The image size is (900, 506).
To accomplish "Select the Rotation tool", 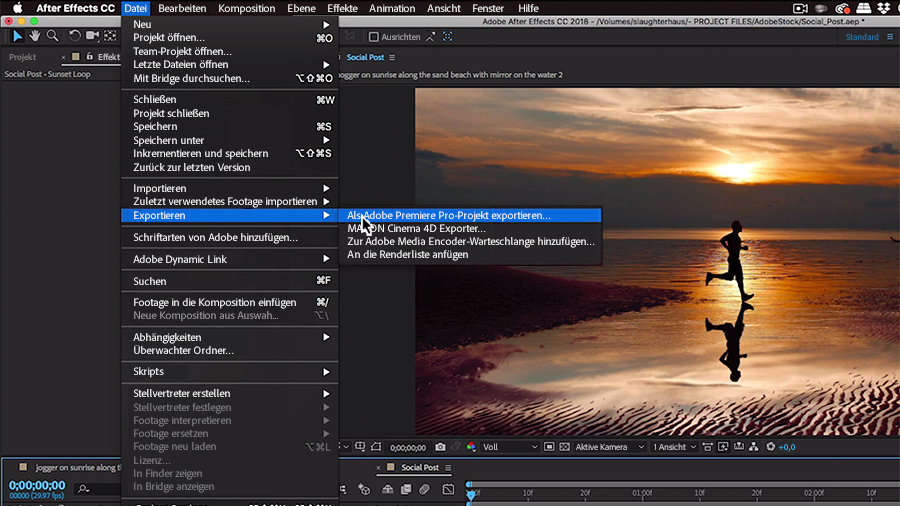I will (x=75, y=36).
